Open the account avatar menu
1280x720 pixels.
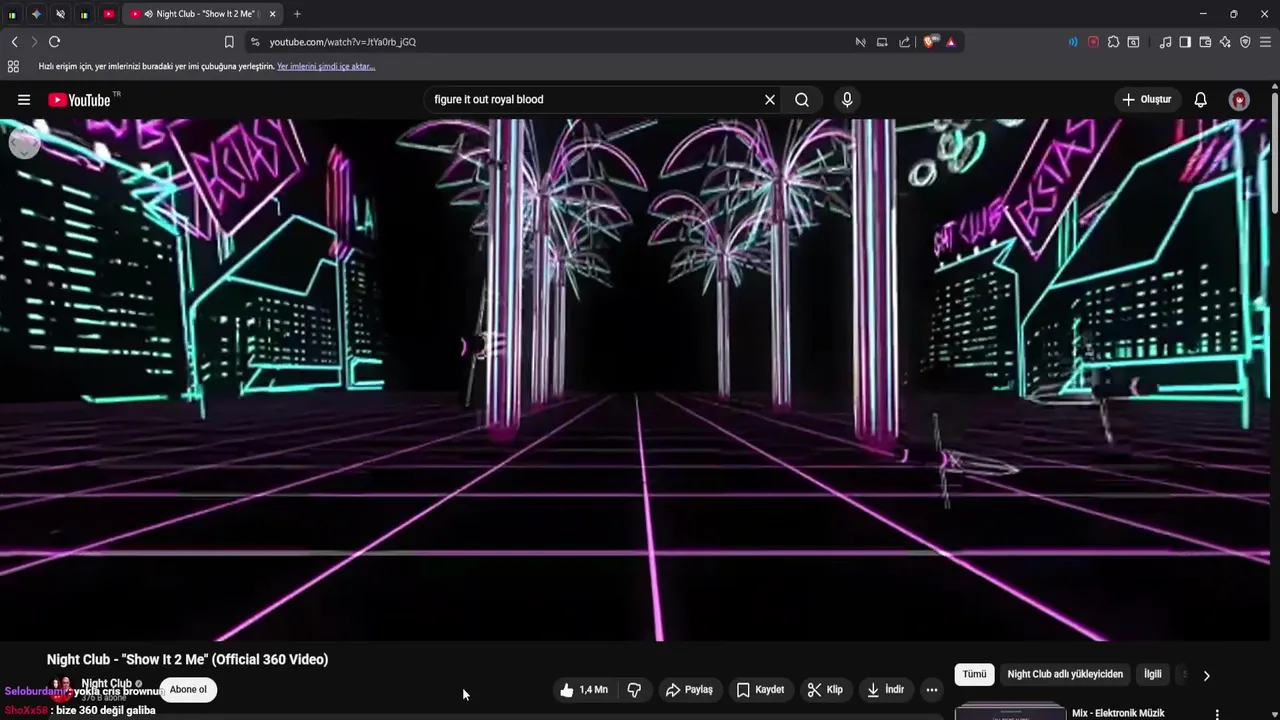click(1239, 100)
